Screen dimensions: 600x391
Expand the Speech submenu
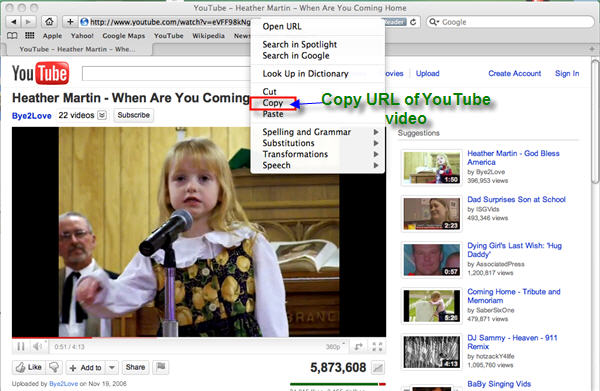376,165
